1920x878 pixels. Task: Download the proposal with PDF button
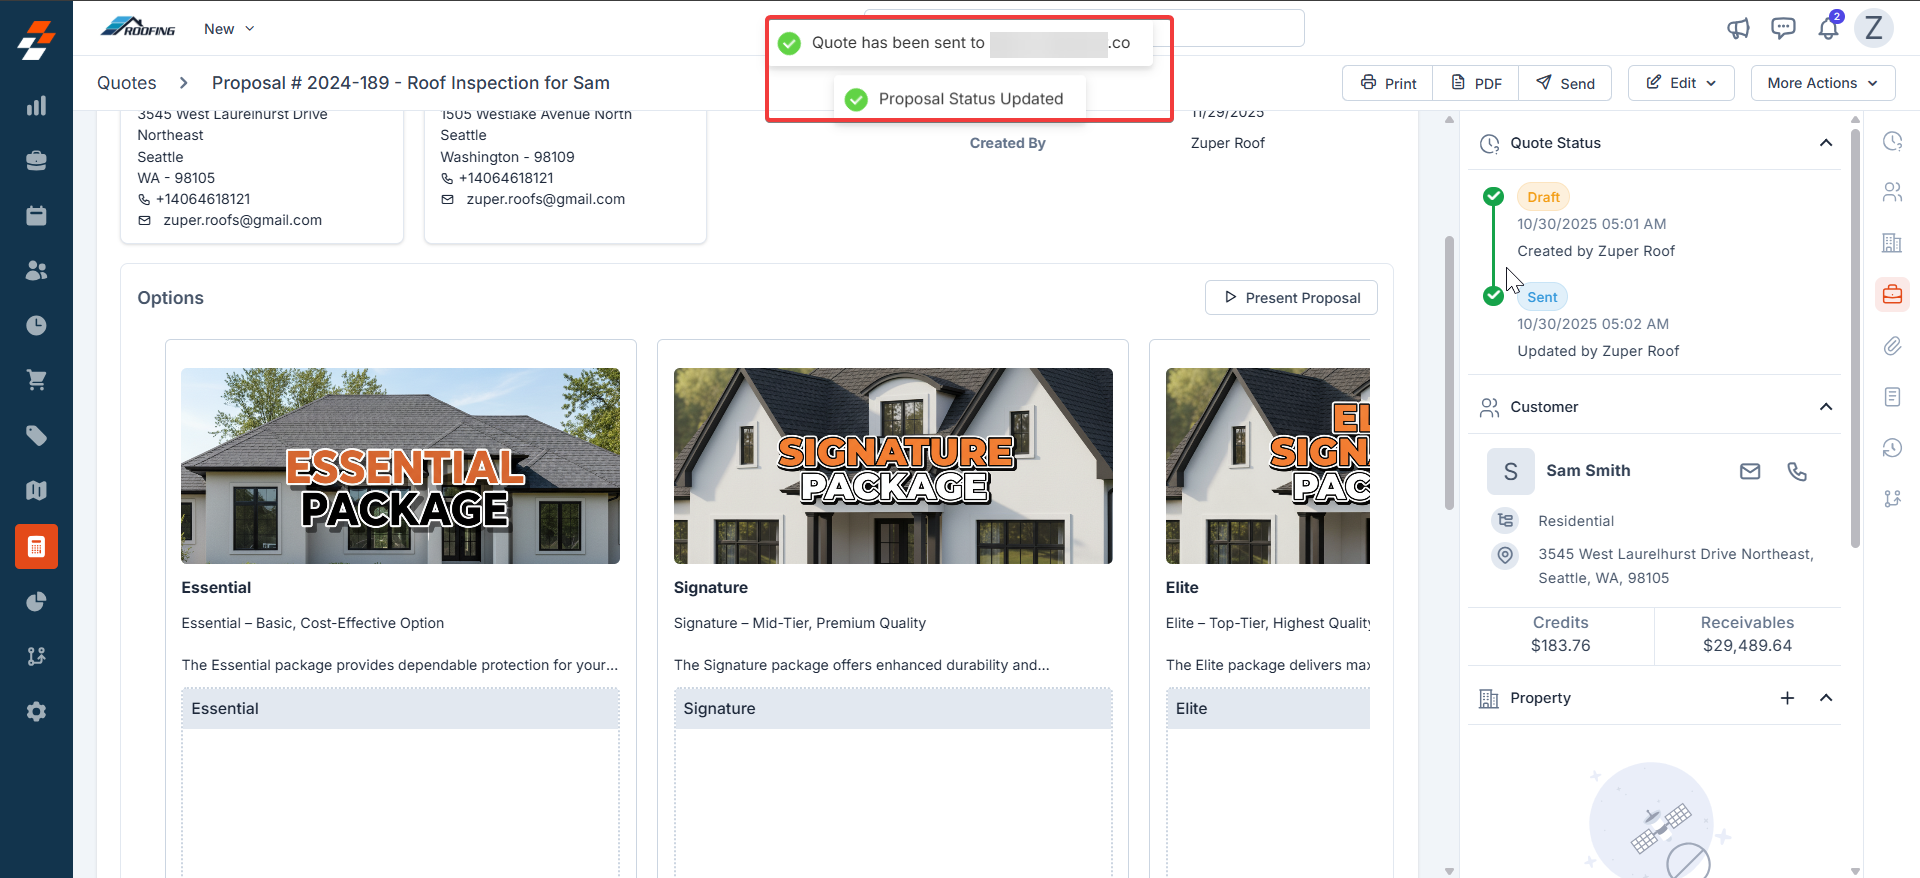[x=1476, y=83]
